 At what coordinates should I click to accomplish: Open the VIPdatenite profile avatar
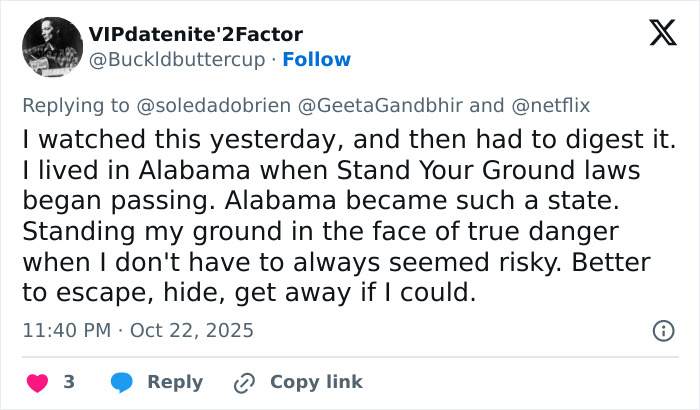49,47
